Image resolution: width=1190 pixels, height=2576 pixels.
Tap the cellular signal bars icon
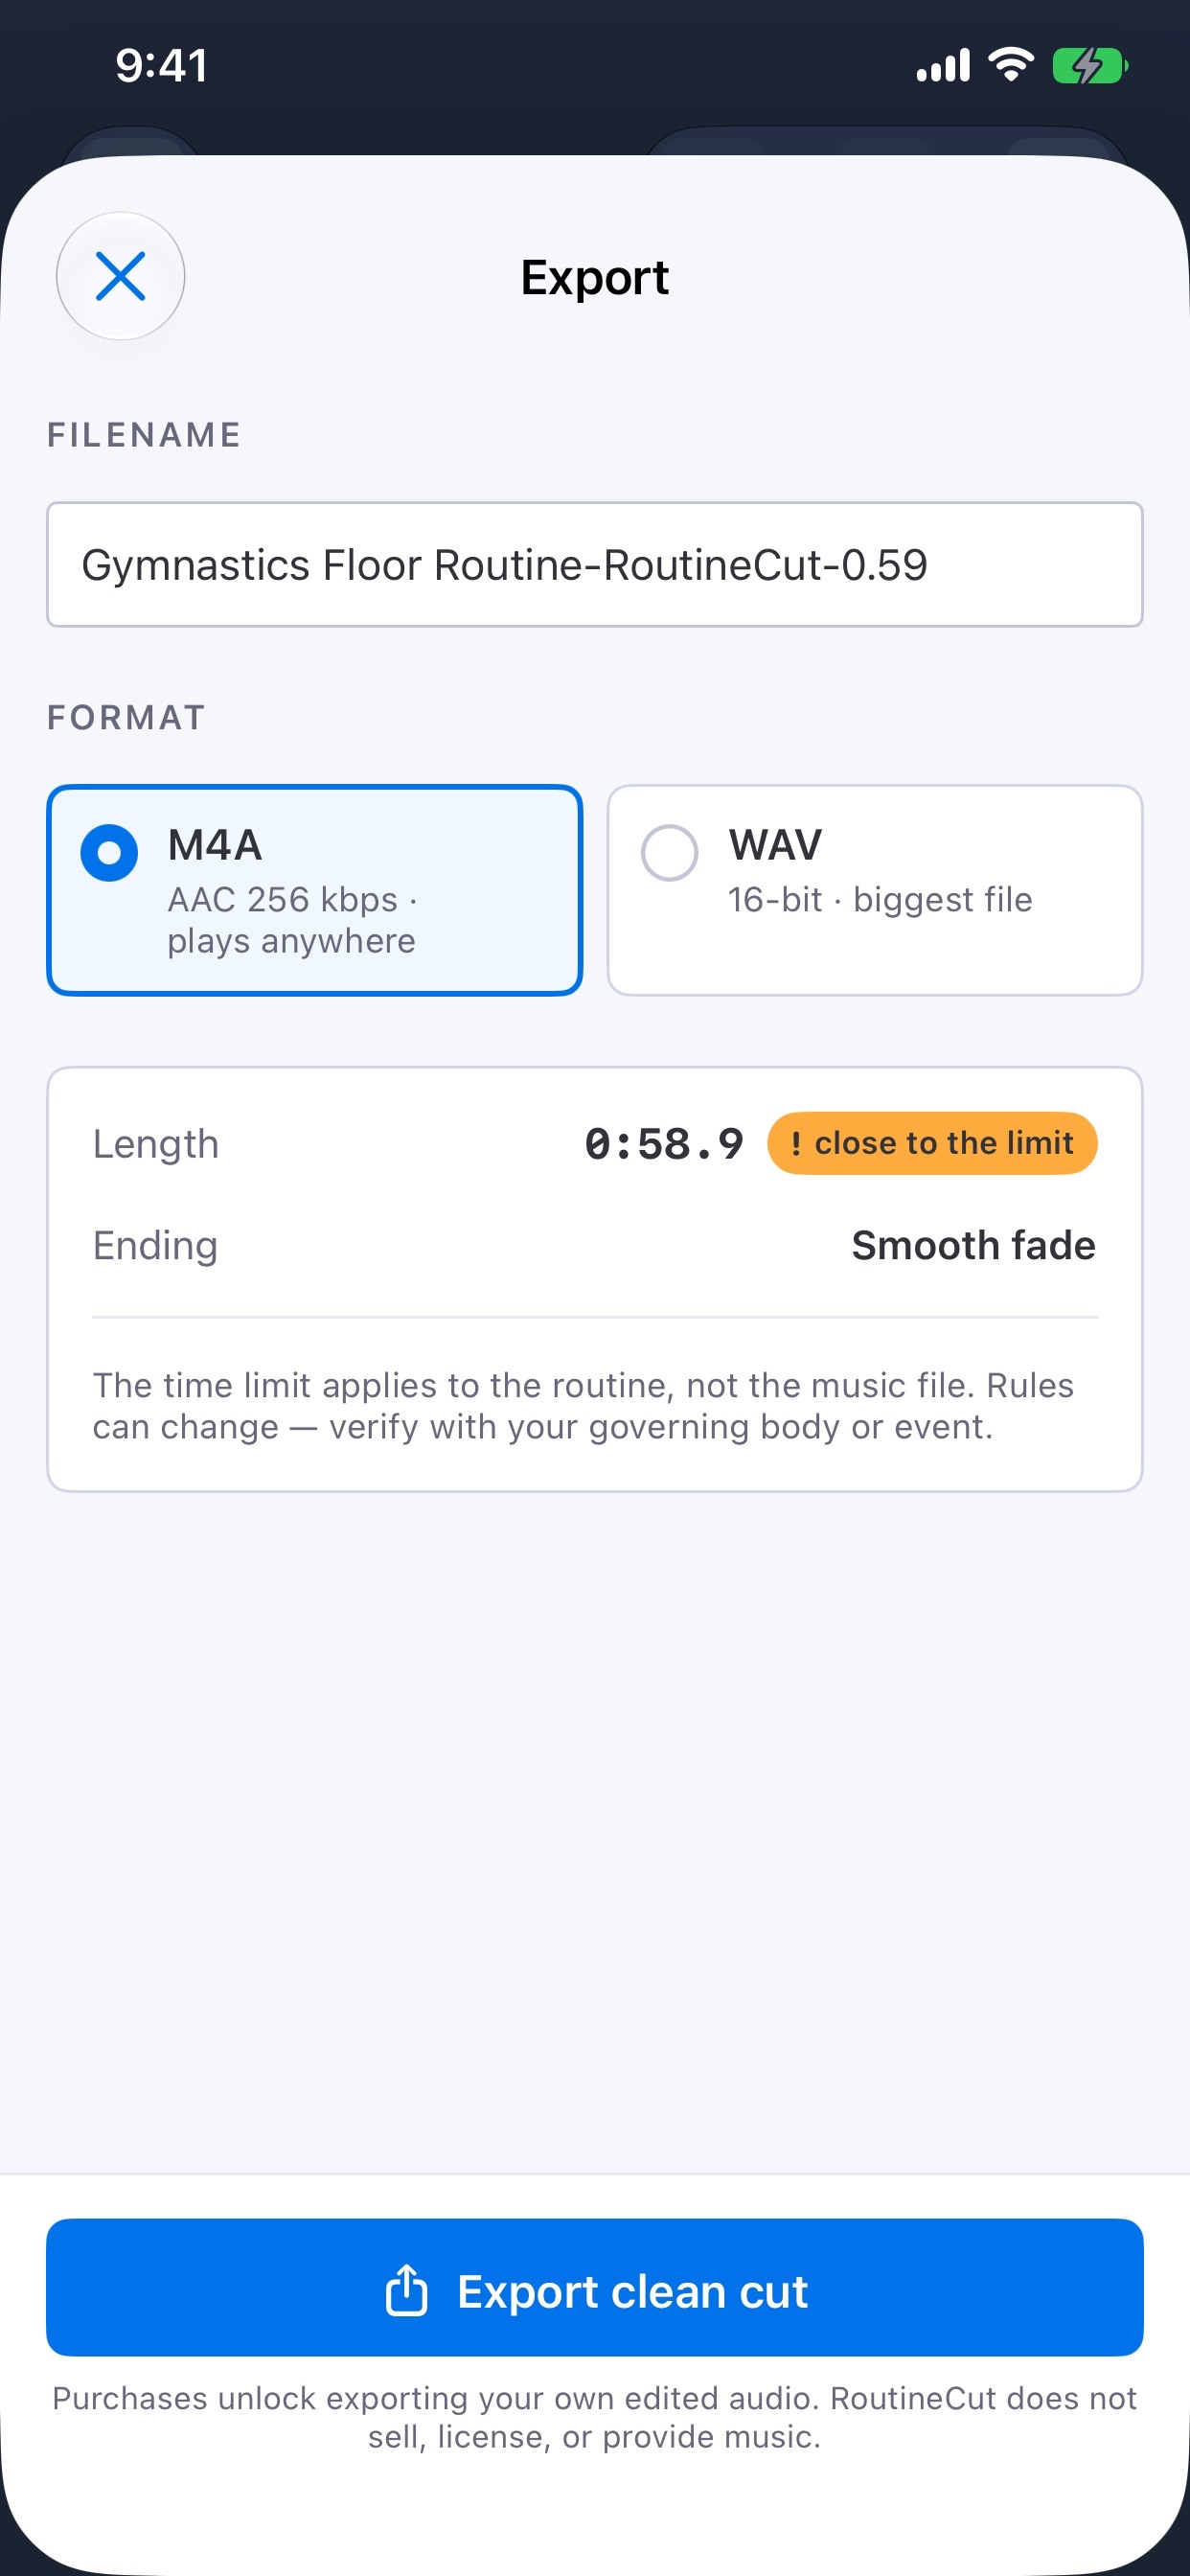(943, 66)
